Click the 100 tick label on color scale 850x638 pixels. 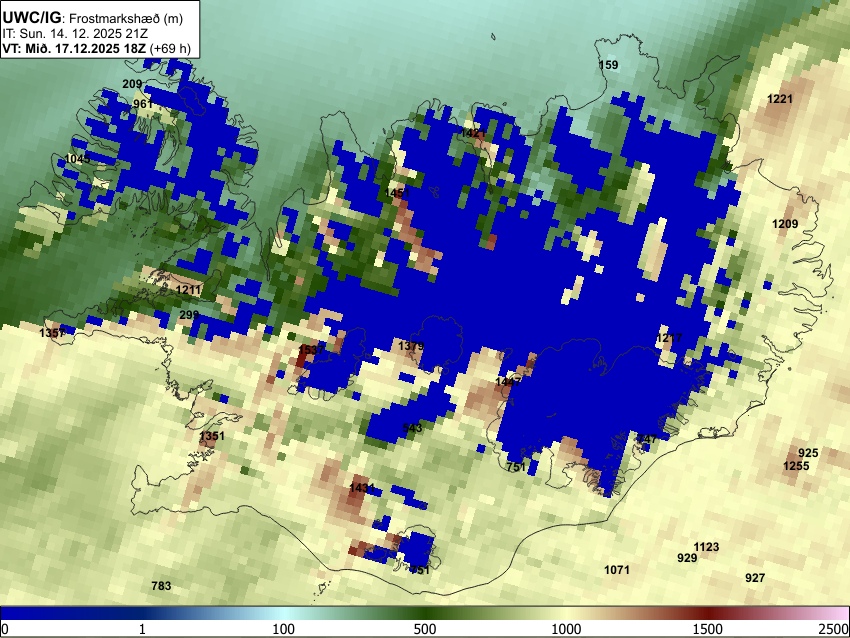tap(284, 629)
